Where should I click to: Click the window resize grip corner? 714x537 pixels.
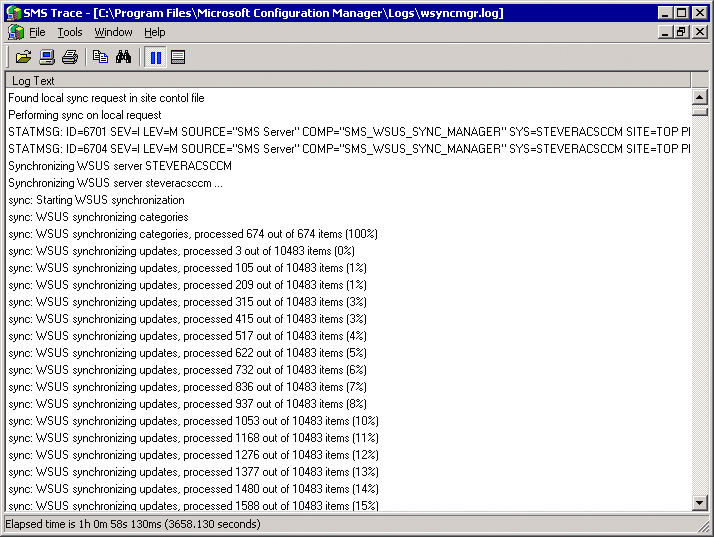pyautogui.click(x=703, y=527)
